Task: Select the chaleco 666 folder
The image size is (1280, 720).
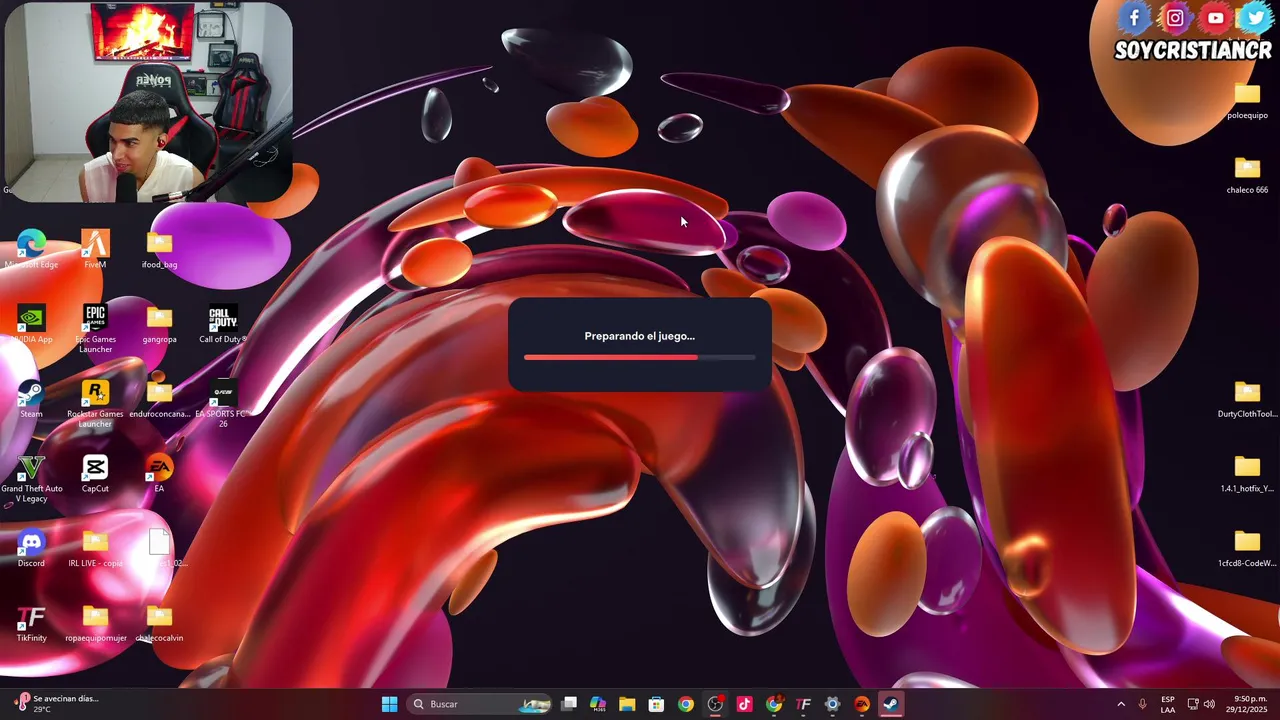Action: (x=1247, y=174)
